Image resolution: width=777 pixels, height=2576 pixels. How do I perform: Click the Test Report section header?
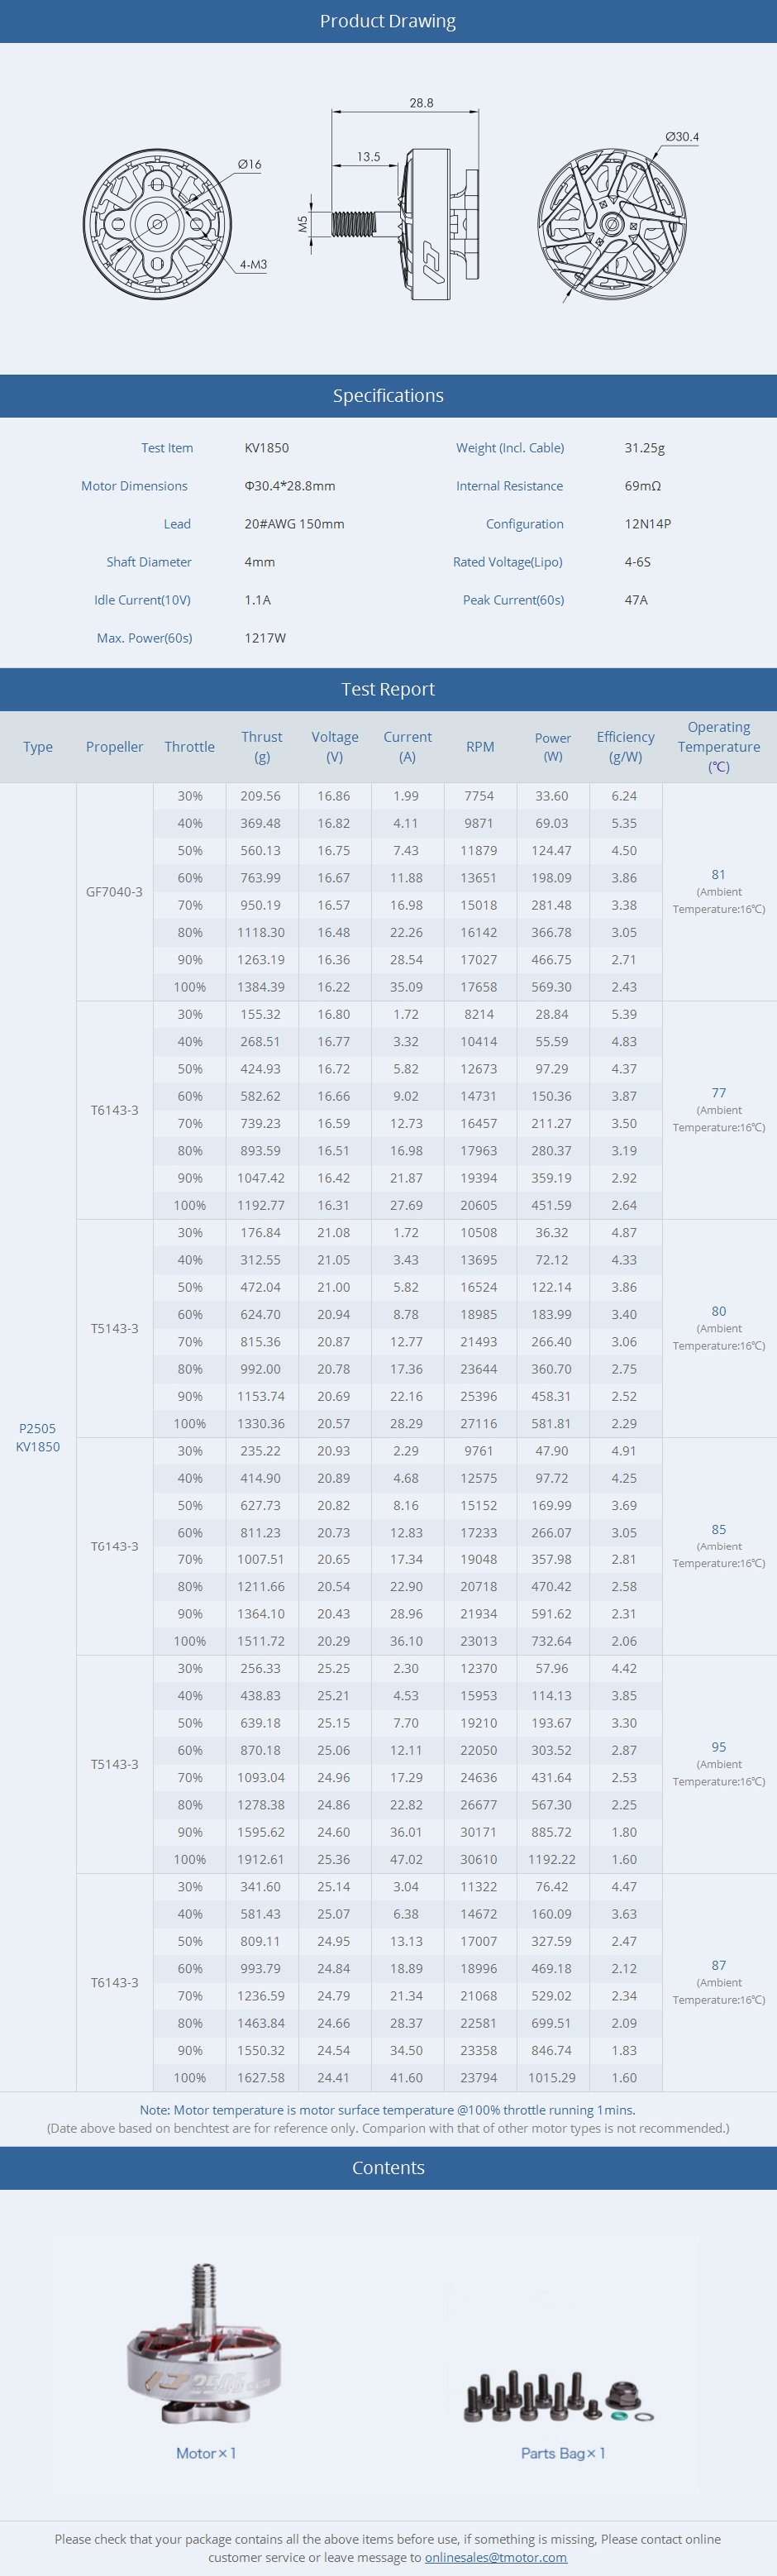[x=388, y=689]
